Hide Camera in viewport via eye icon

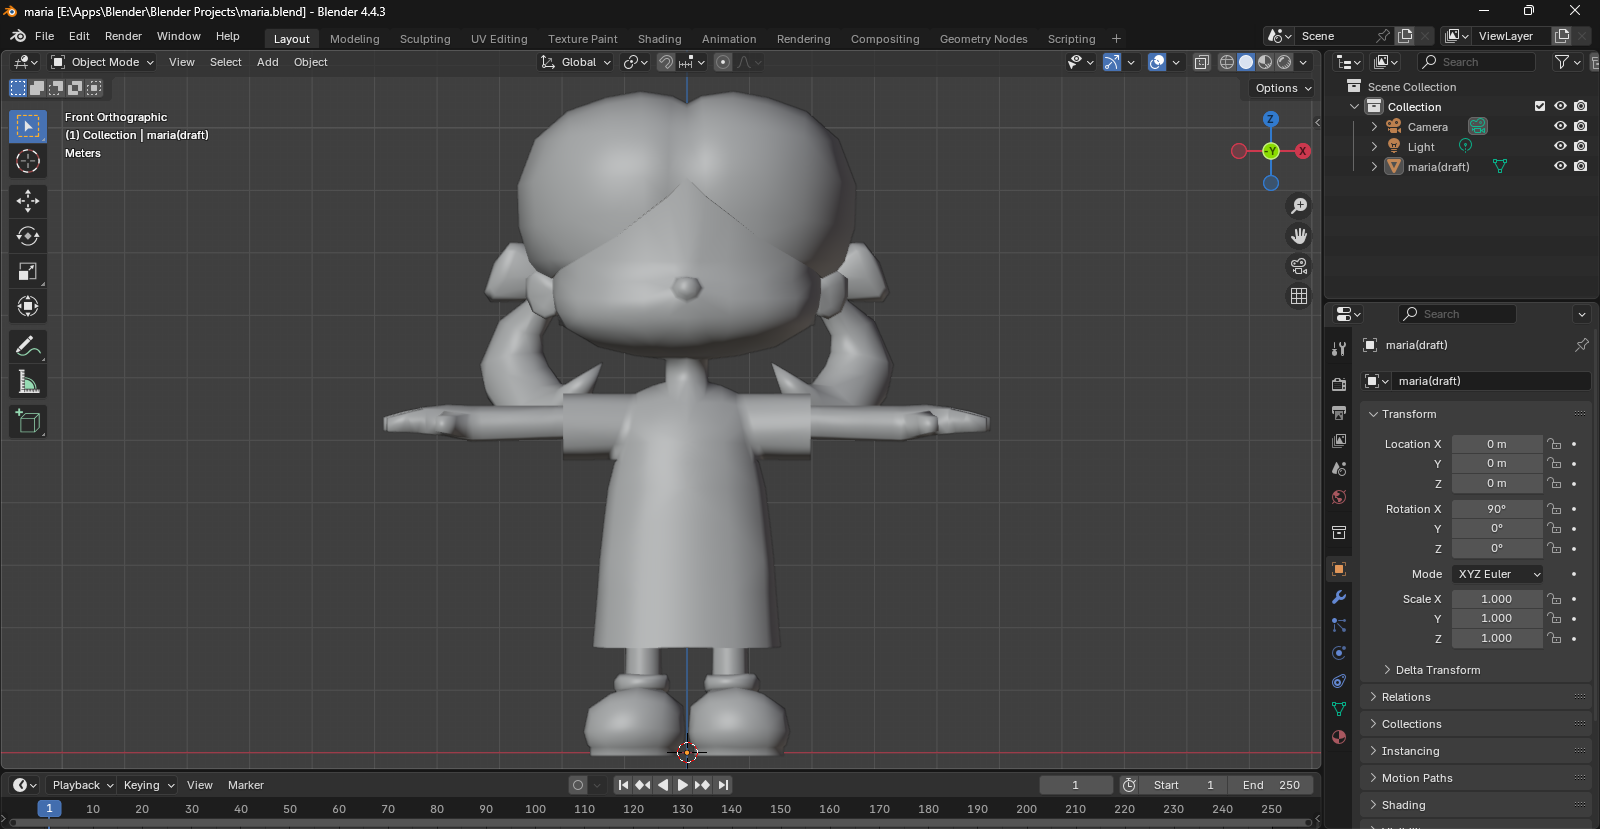pyautogui.click(x=1560, y=126)
